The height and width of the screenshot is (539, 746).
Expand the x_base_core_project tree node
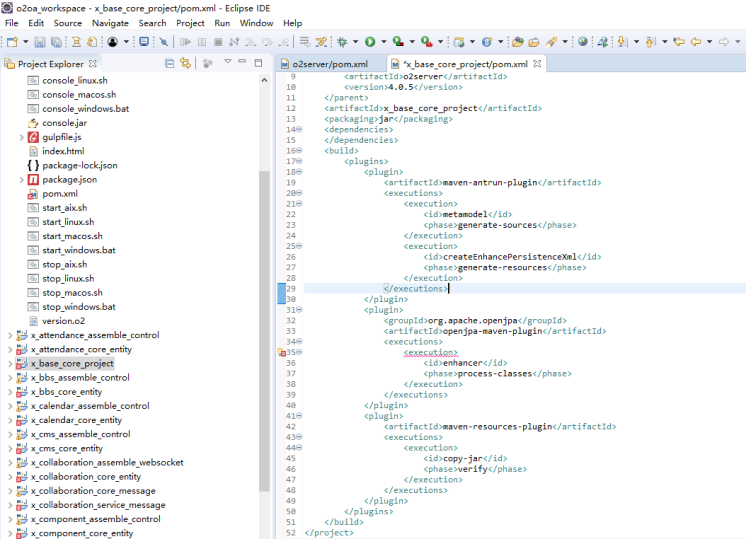pos(10,363)
